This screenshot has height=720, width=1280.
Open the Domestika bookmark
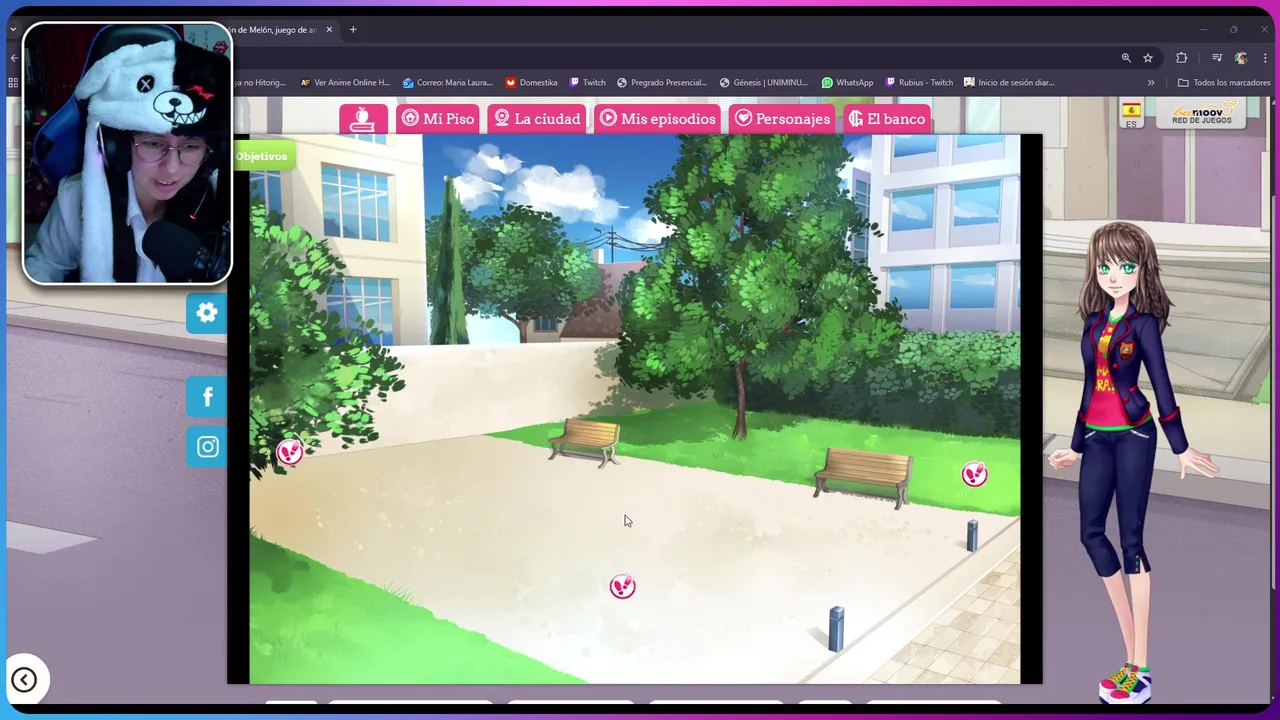[531, 83]
